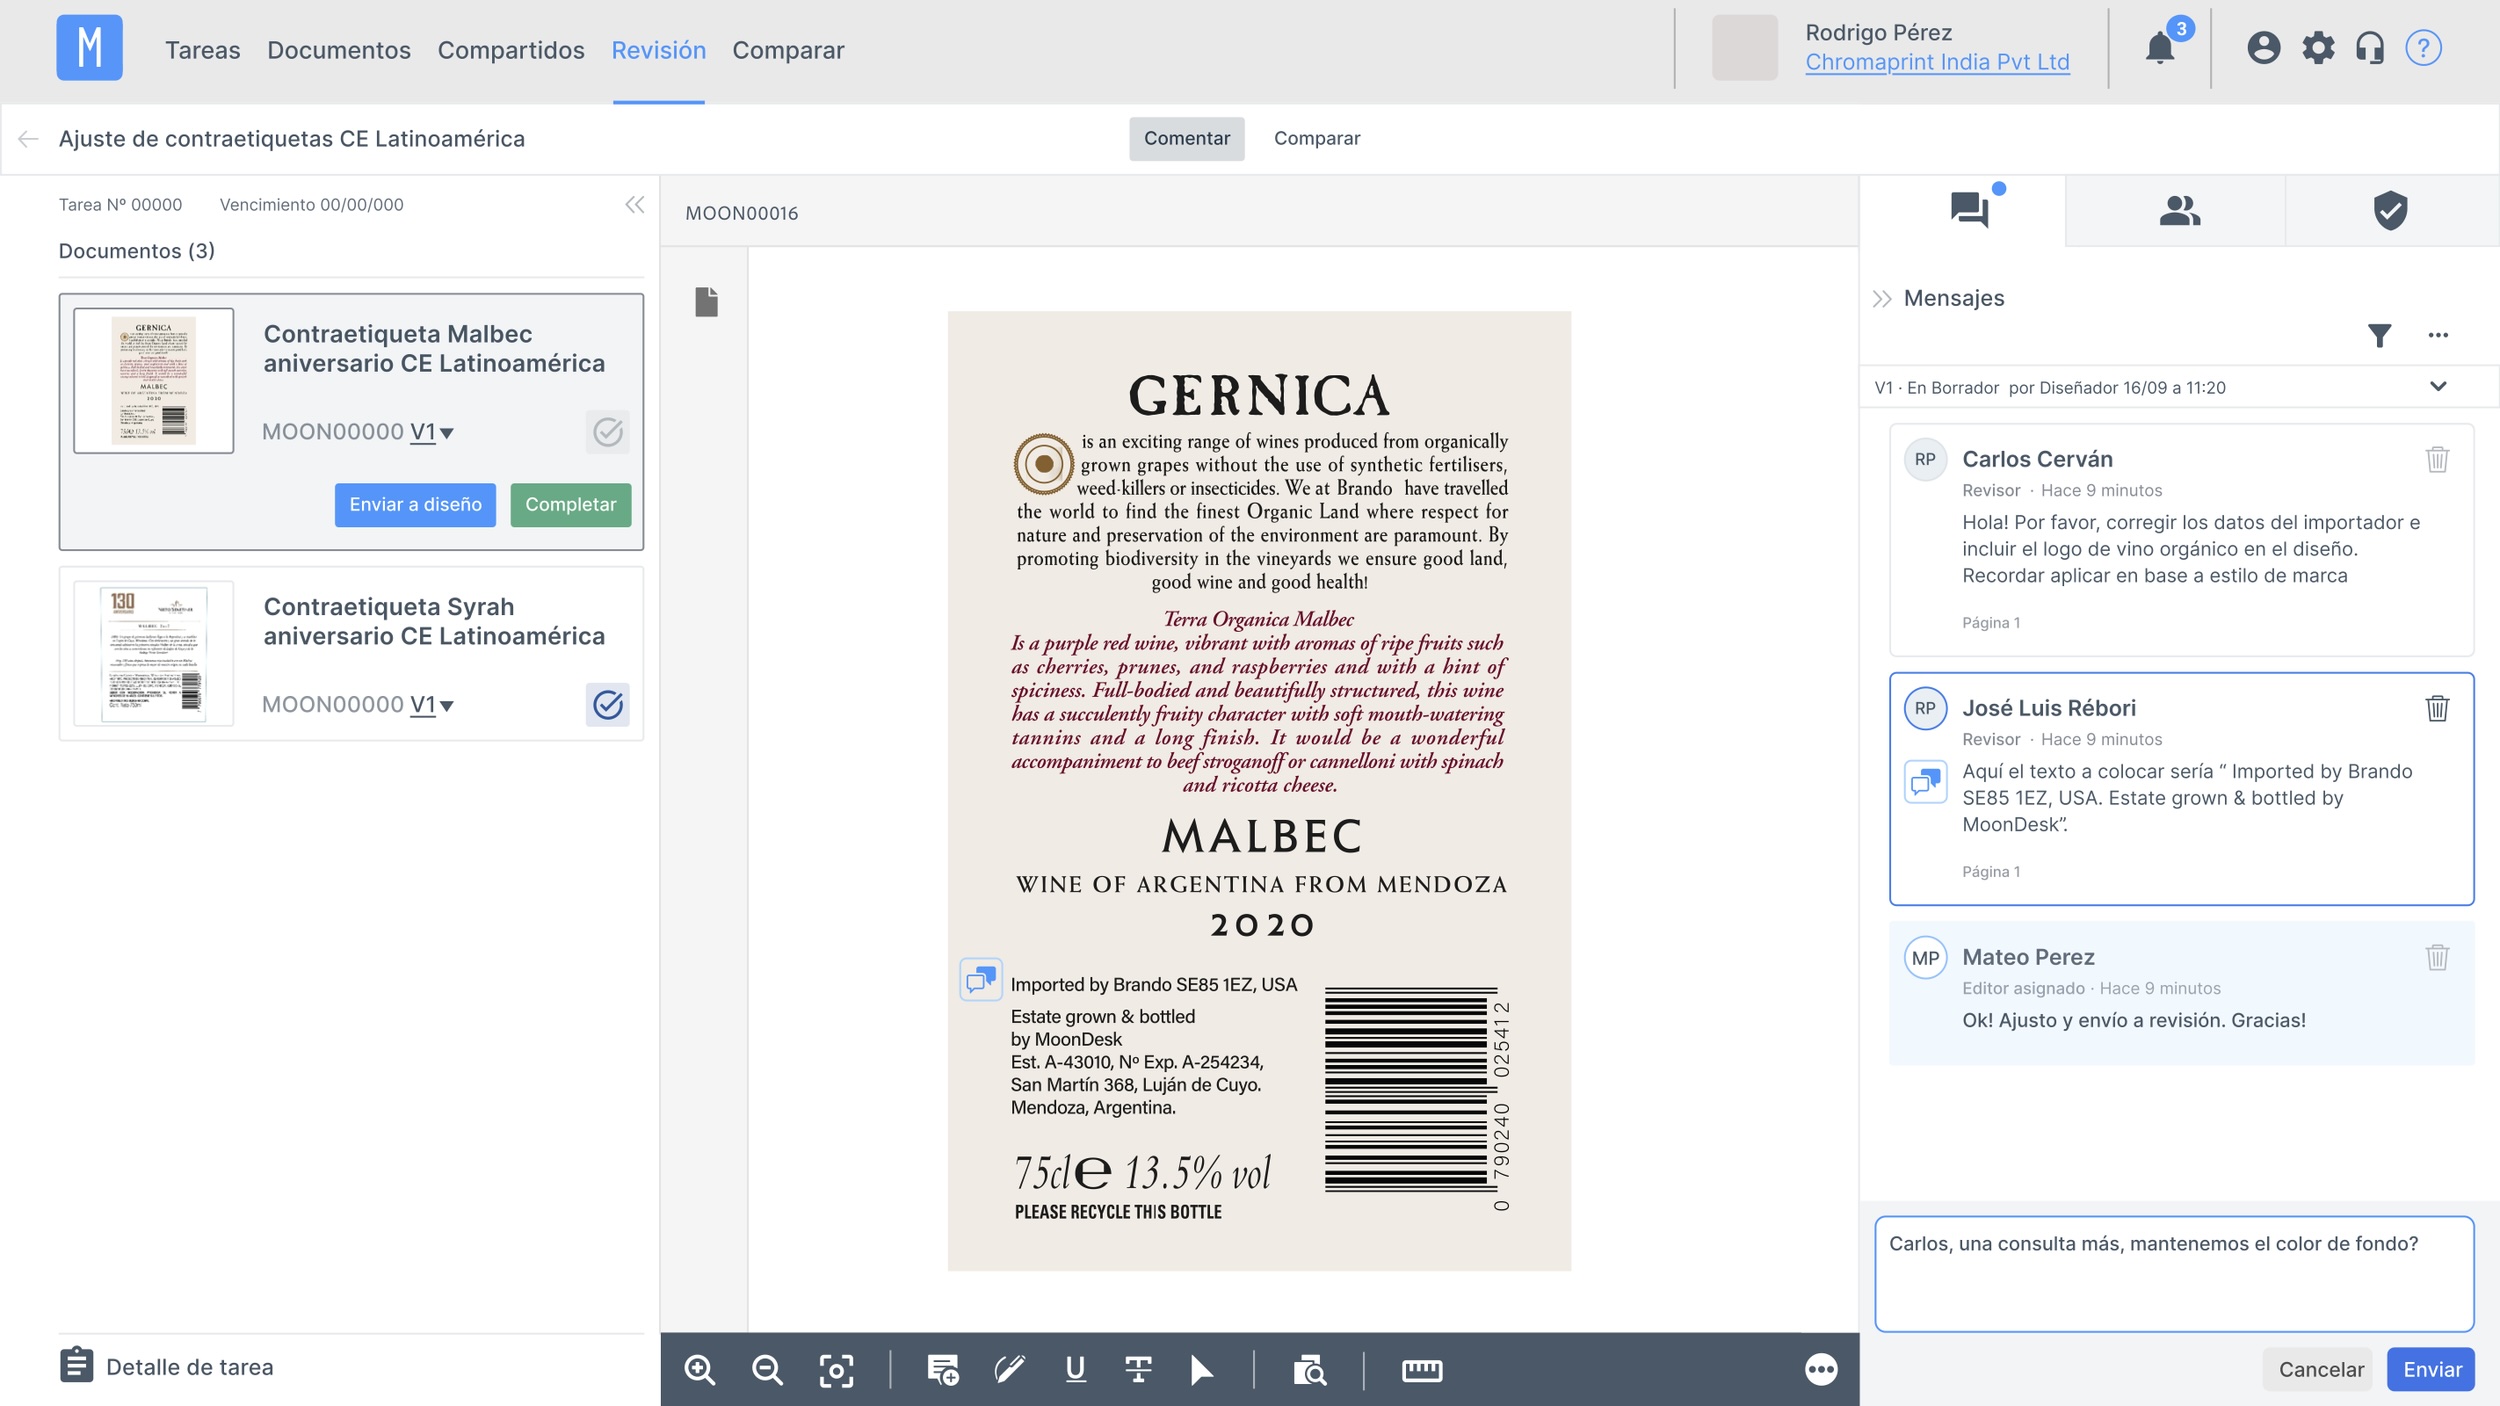Toggle approval check for Syrah document
Image resolution: width=2500 pixels, height=1406 pixels.
608,705
